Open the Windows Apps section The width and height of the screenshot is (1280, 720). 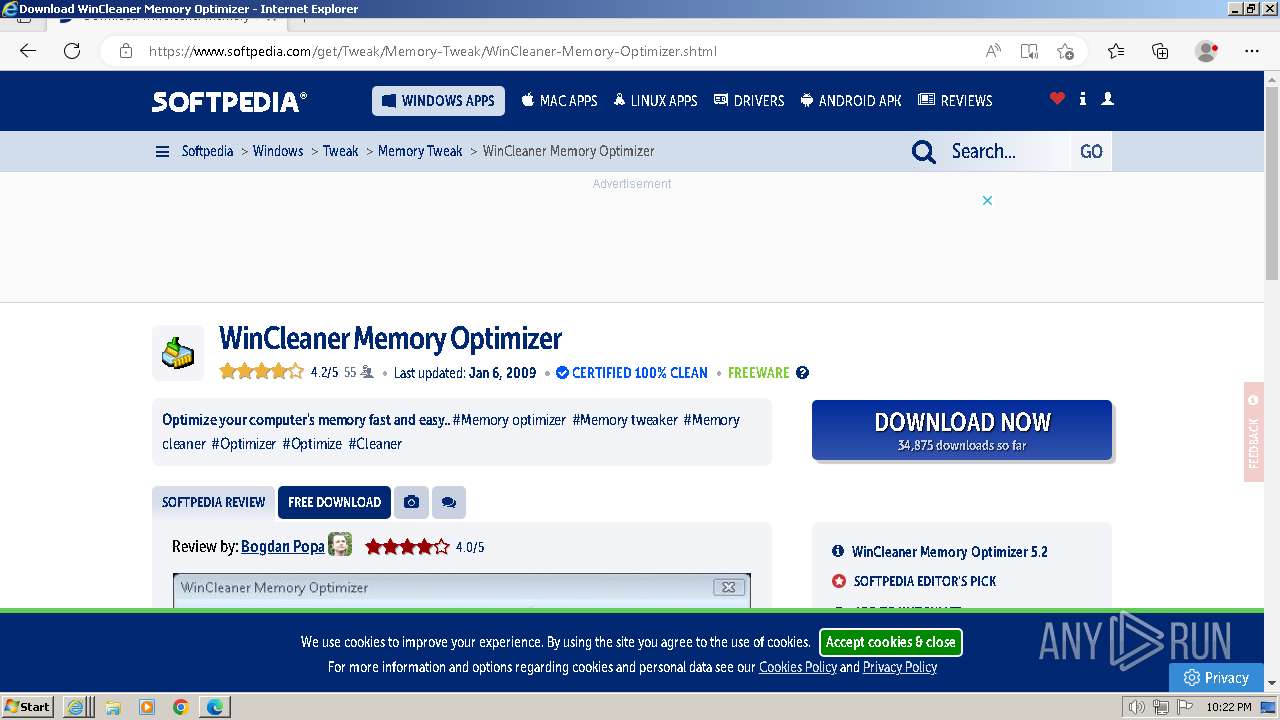(438, 101)
